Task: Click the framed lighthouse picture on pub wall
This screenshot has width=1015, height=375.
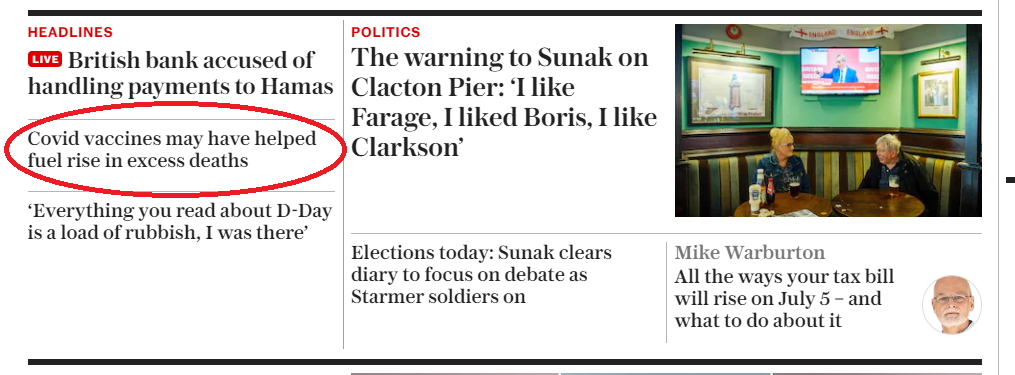Action: (x=730, y=91)
